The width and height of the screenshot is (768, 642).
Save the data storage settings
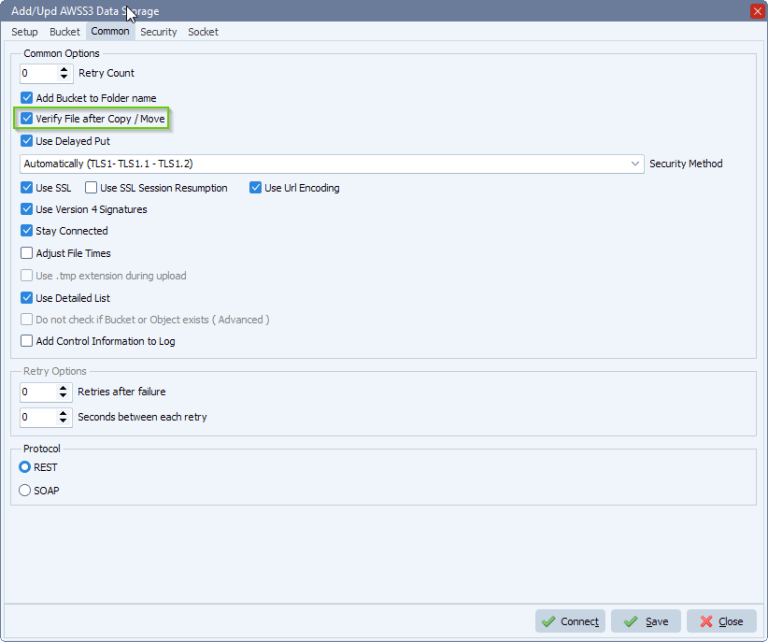[x=646, y=621]
